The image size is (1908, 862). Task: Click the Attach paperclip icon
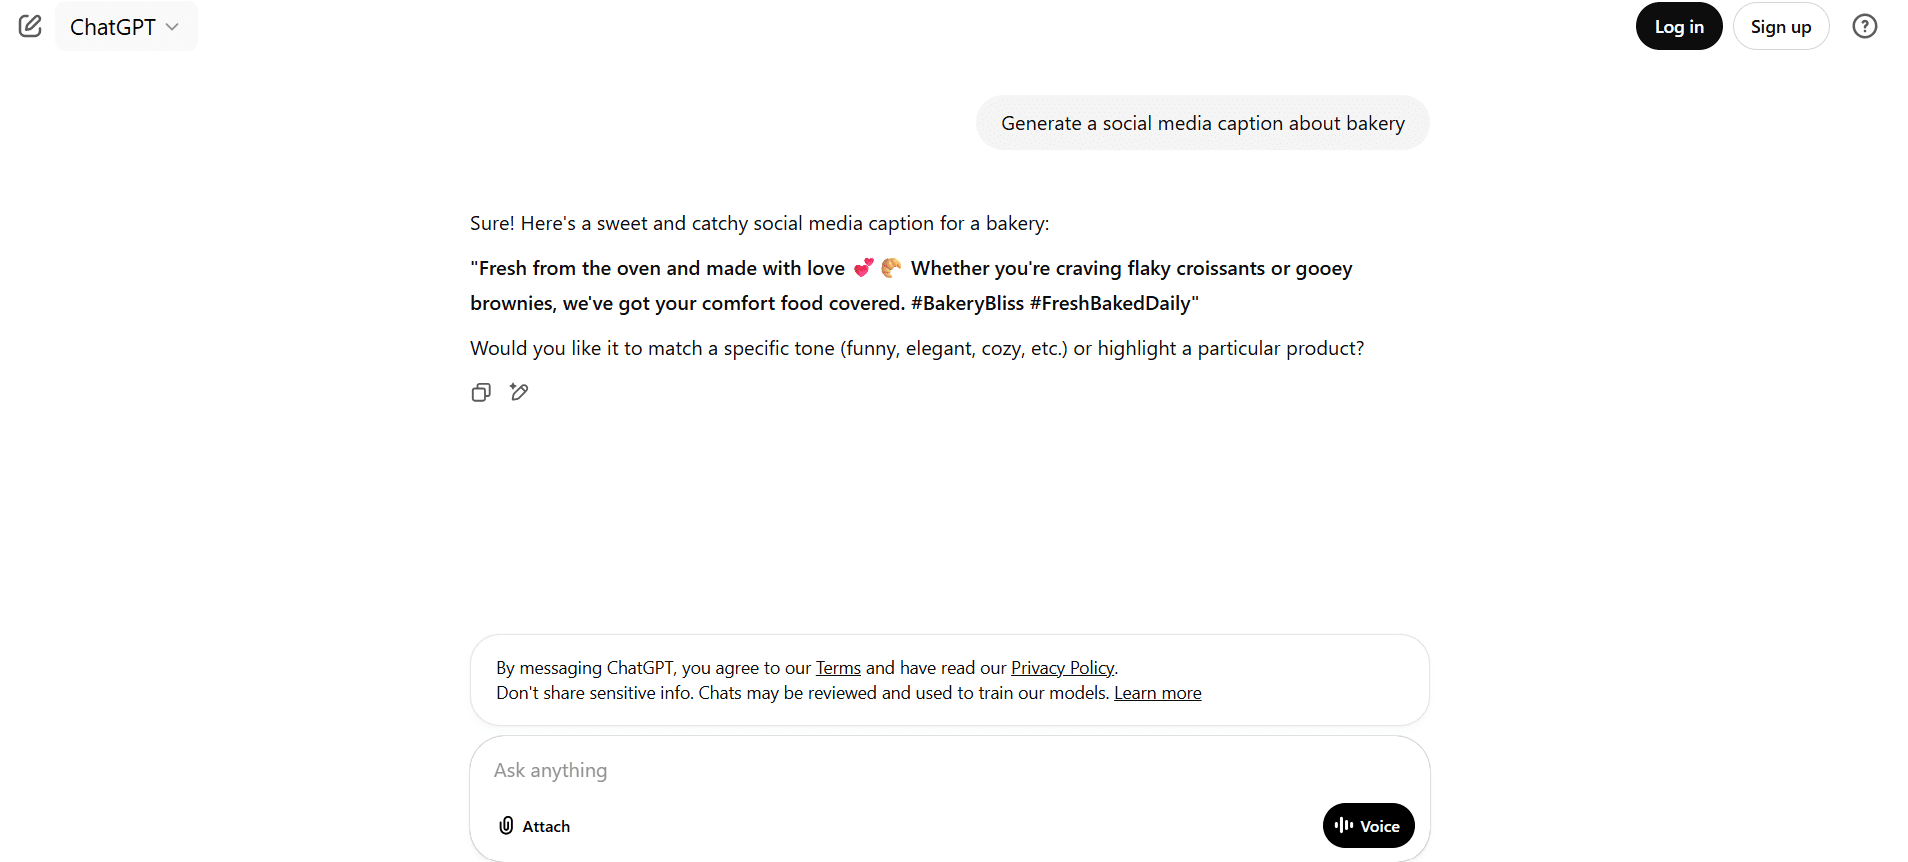tap(506, 826)
